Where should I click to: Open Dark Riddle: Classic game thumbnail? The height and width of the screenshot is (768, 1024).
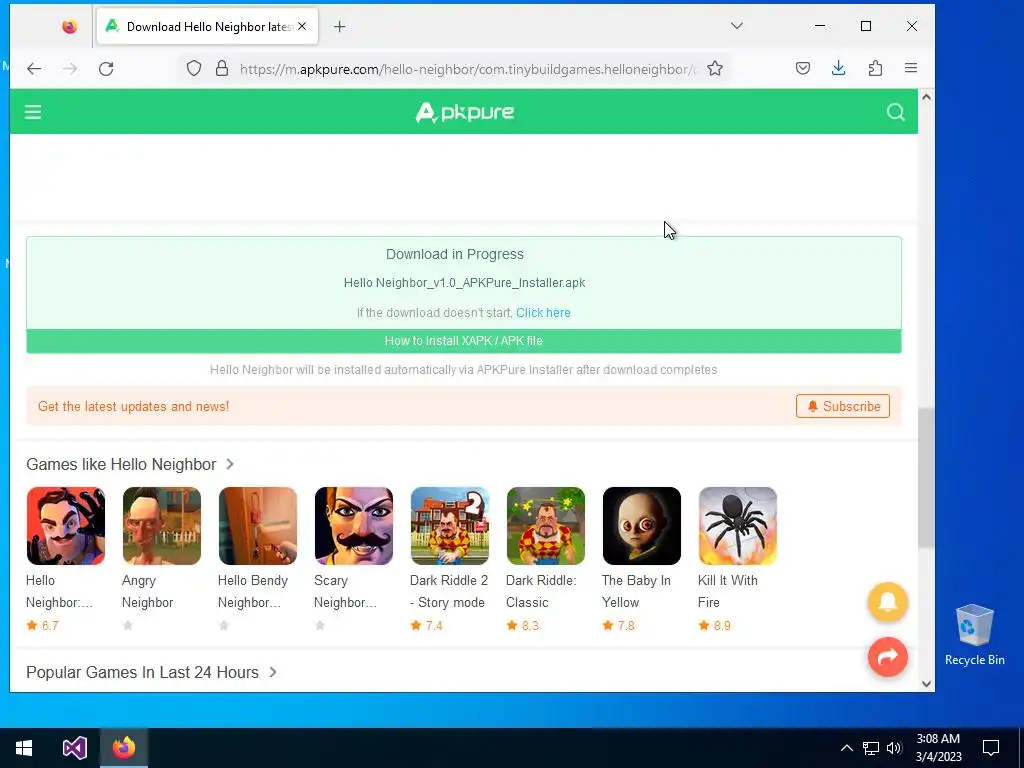coord(546,526)
